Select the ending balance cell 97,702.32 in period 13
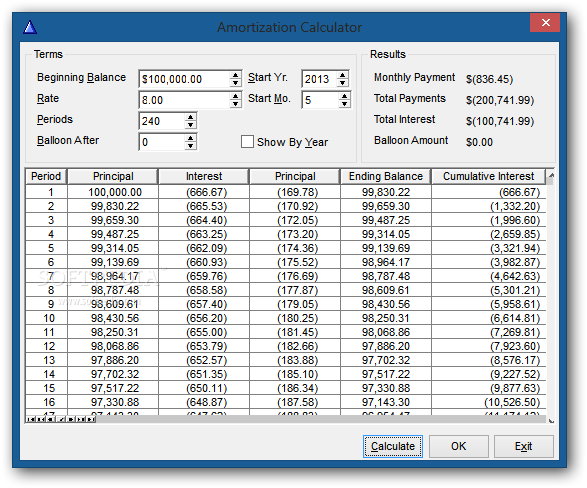Screen dimensions: 587x488 [x=386, y=360]
